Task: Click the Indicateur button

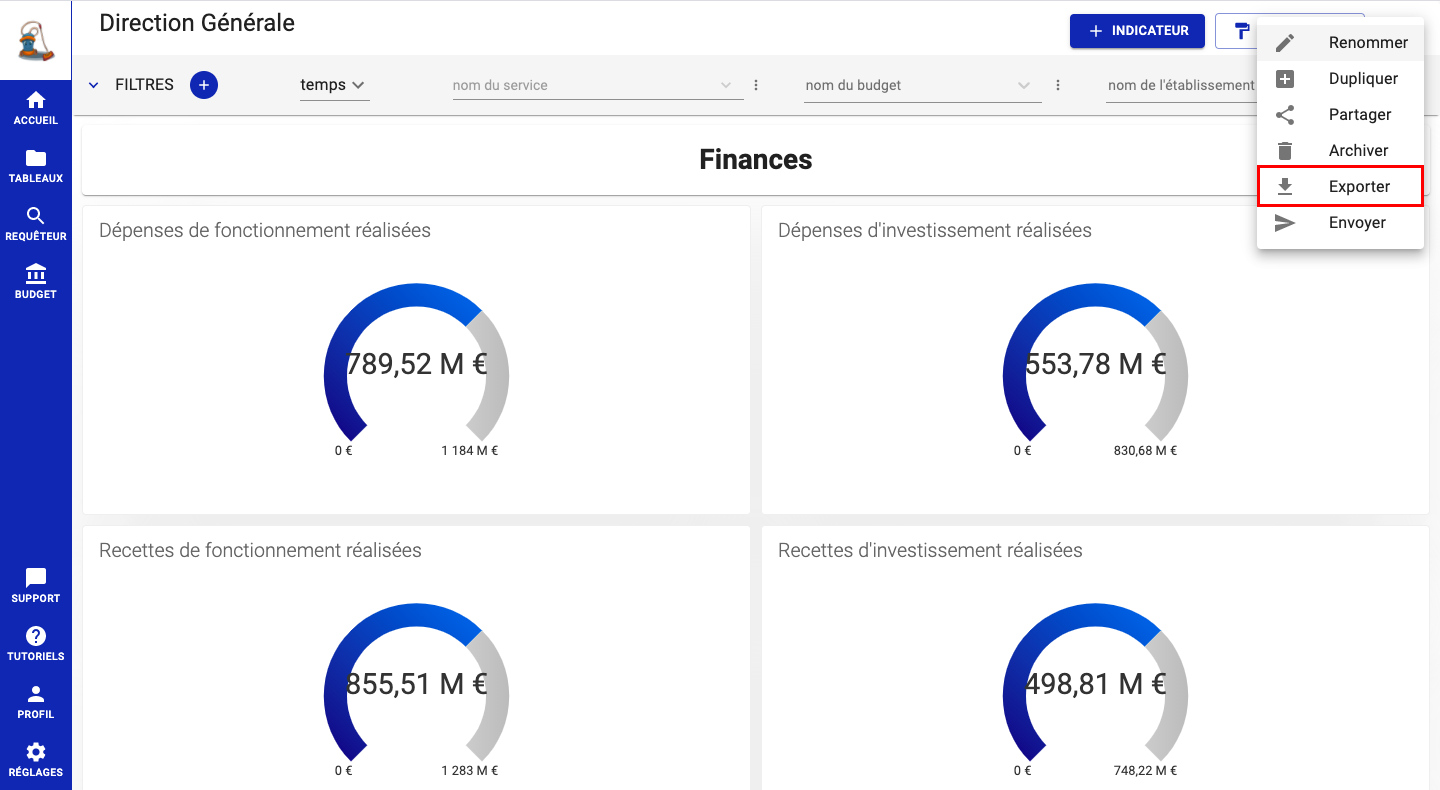Action: 1137,31
